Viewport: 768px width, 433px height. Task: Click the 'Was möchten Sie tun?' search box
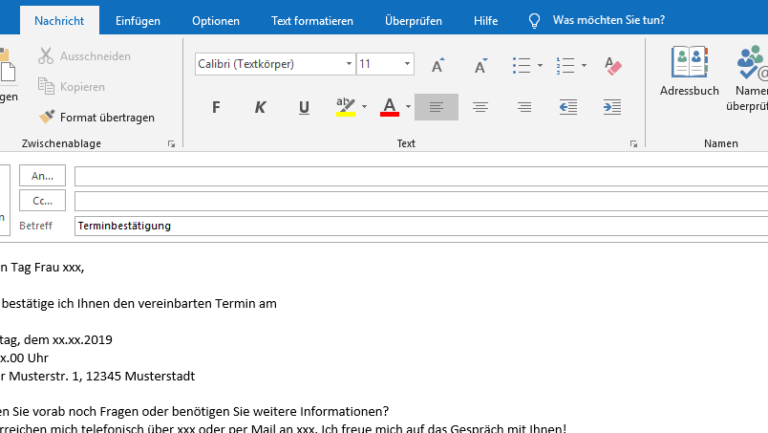pos(609,20)
